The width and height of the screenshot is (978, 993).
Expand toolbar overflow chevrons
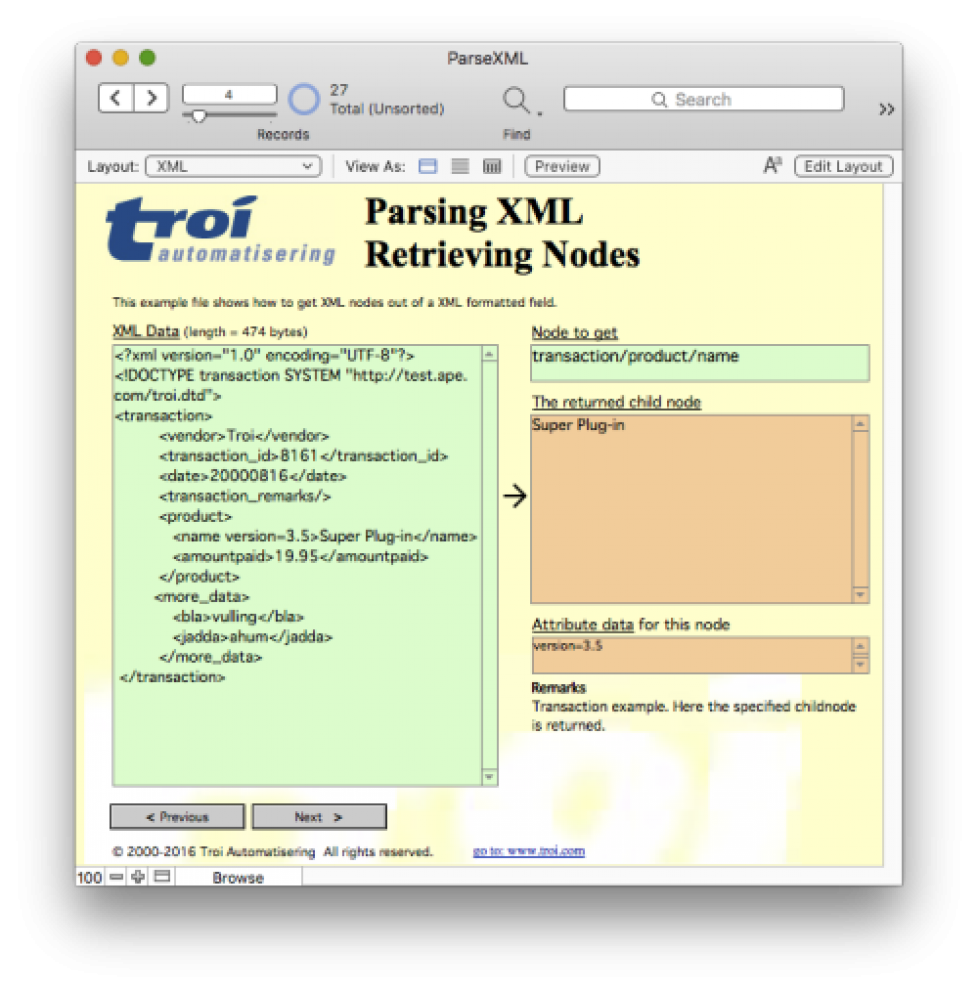pos(886,110)
